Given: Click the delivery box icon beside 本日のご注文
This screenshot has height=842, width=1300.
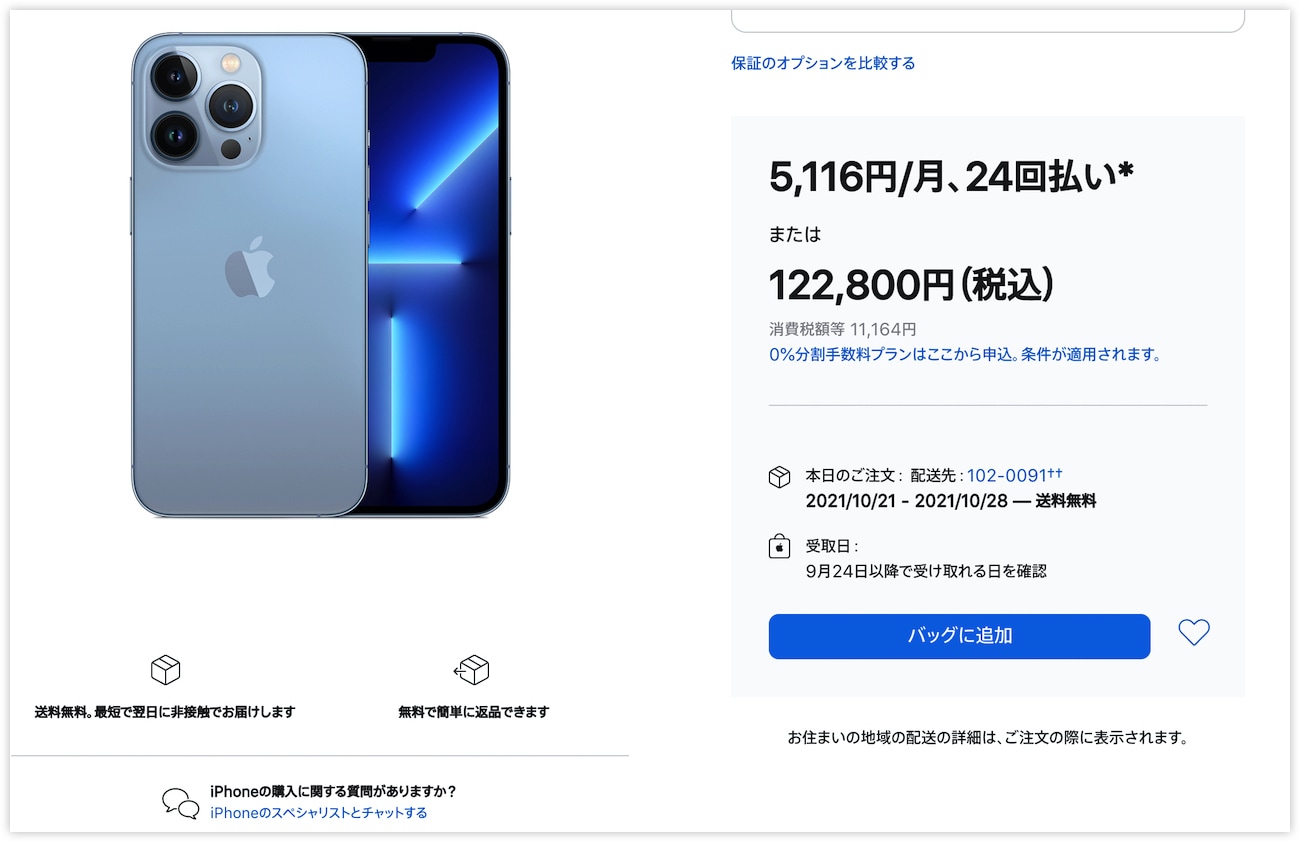Looking at the screenshot, I should pyautogui.click(x=779, y=477).
